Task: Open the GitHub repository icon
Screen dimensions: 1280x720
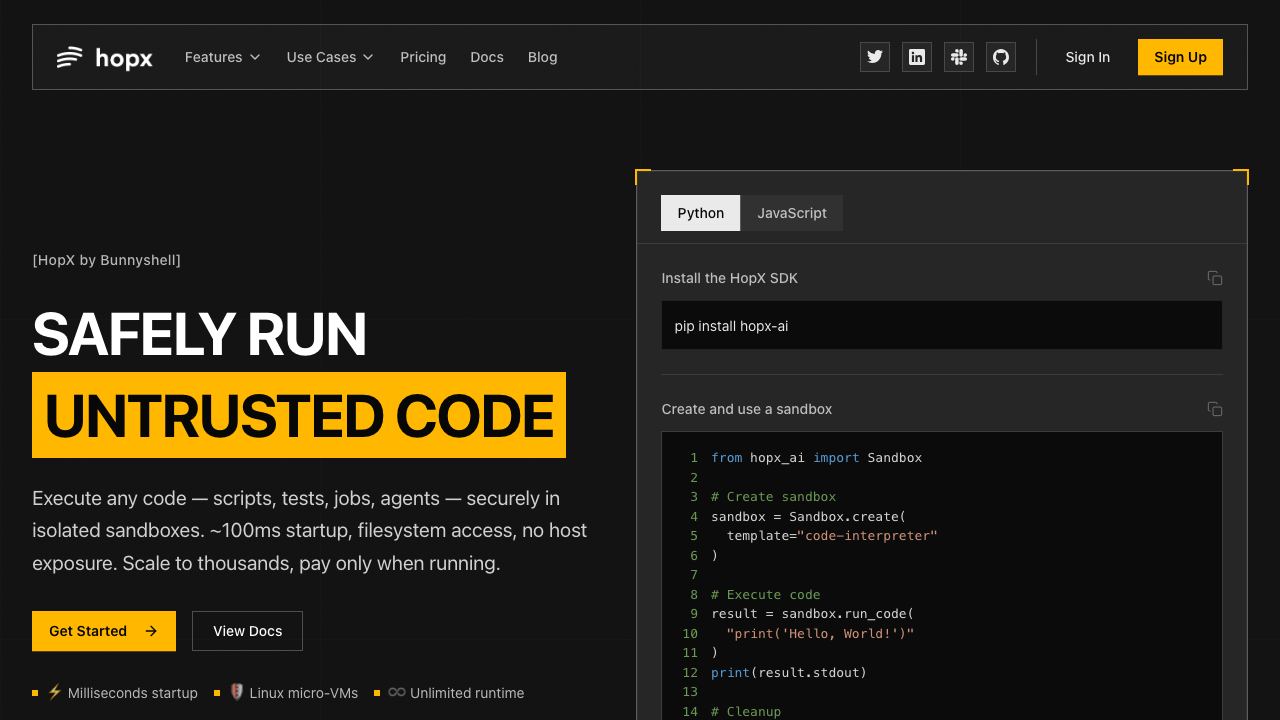Action: coord(1001,57)
